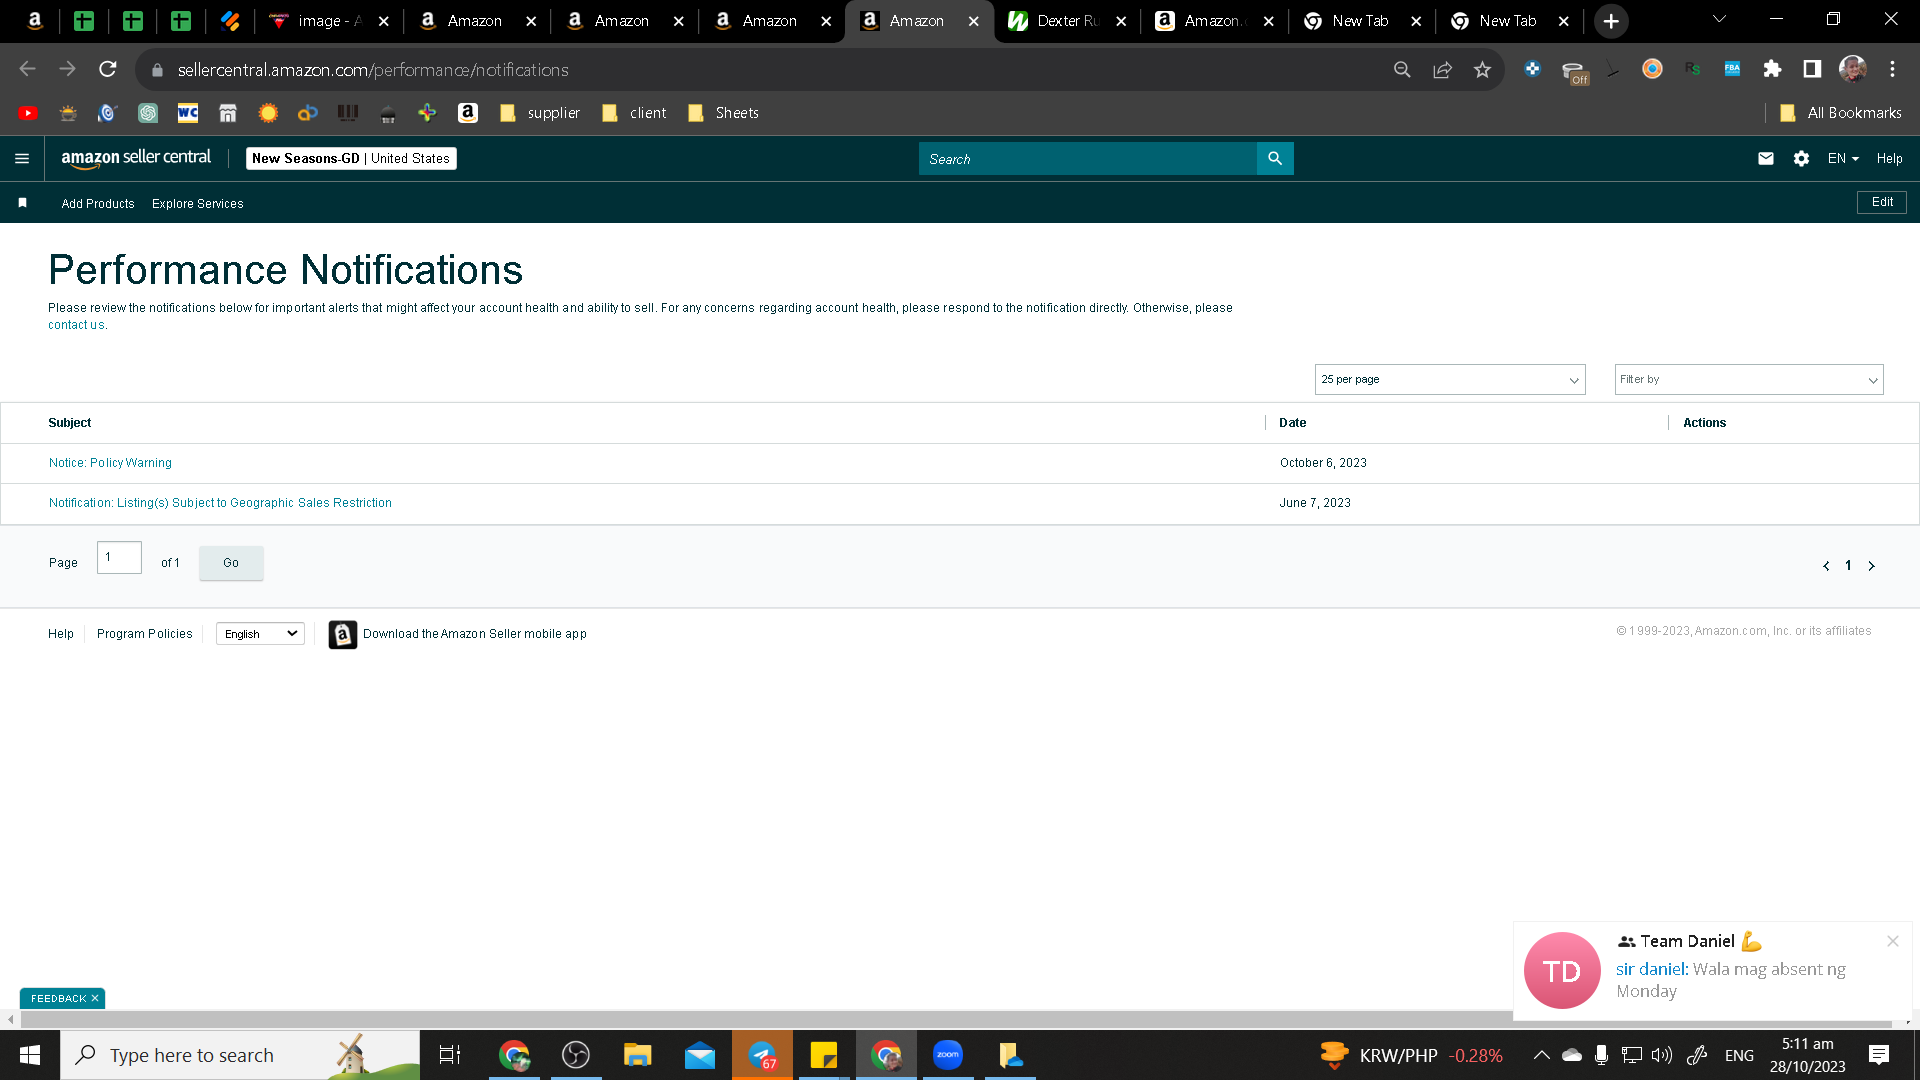Click the volume speaker tray icon

click(1661, 1055)
